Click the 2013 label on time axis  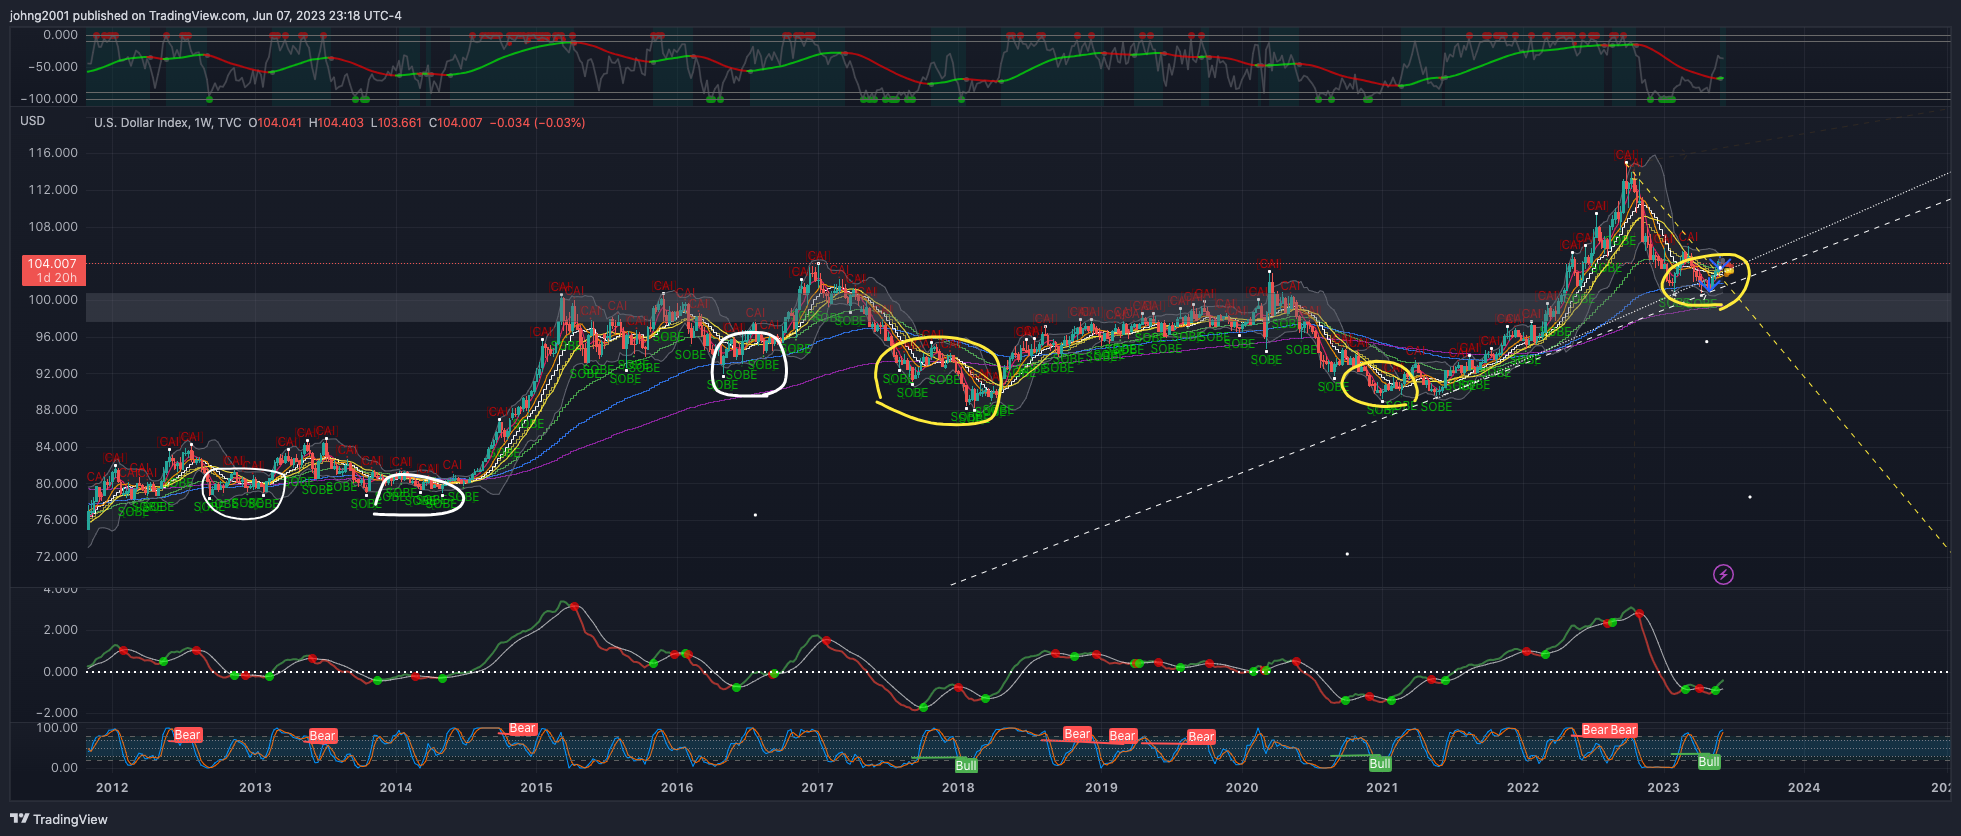pyautogui.click(x=255, y=788)
